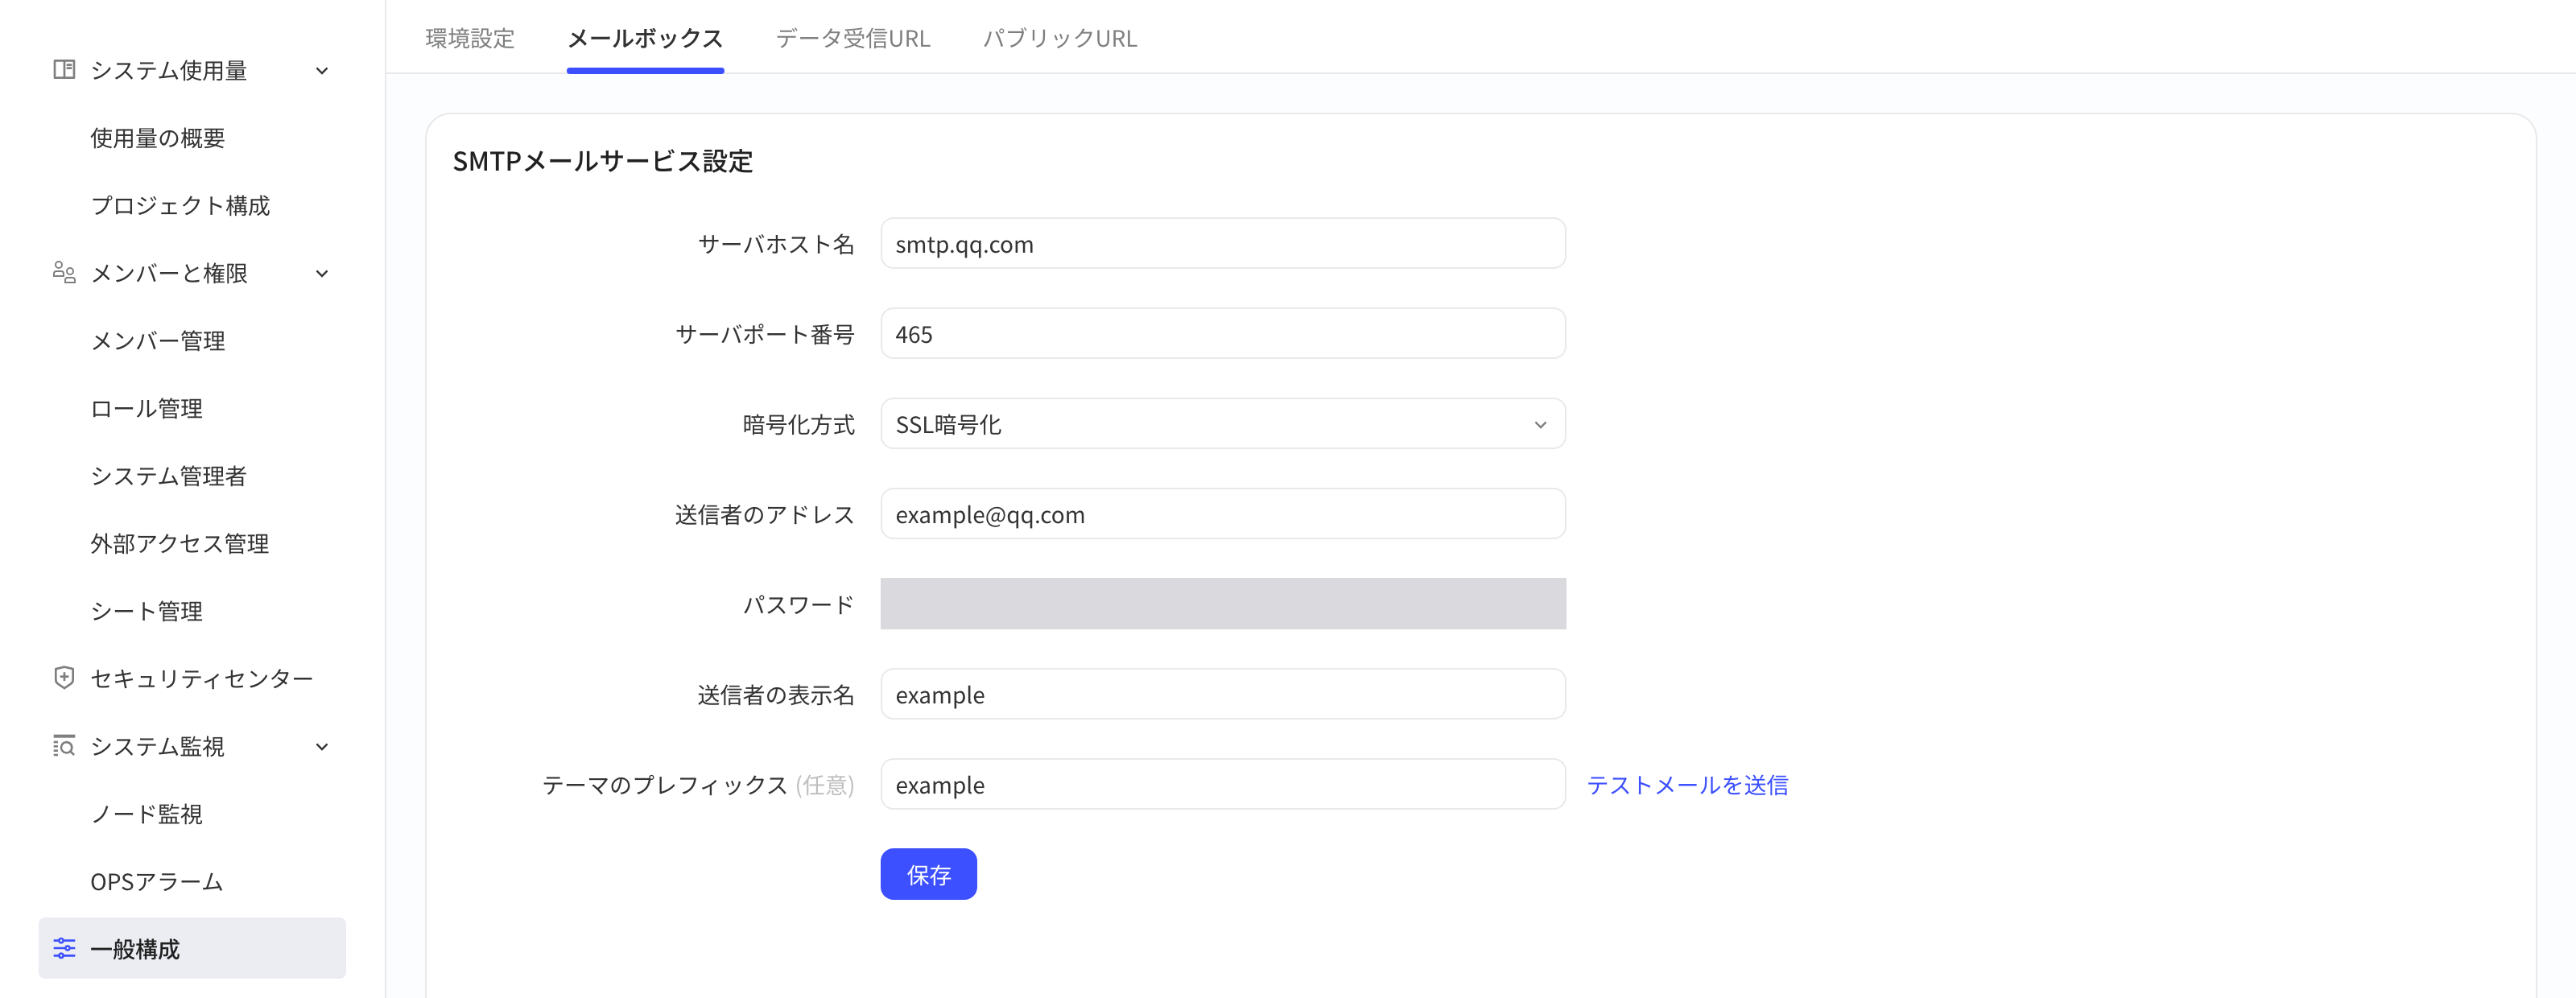Open シート管理 in sidebar

point(147,611)
